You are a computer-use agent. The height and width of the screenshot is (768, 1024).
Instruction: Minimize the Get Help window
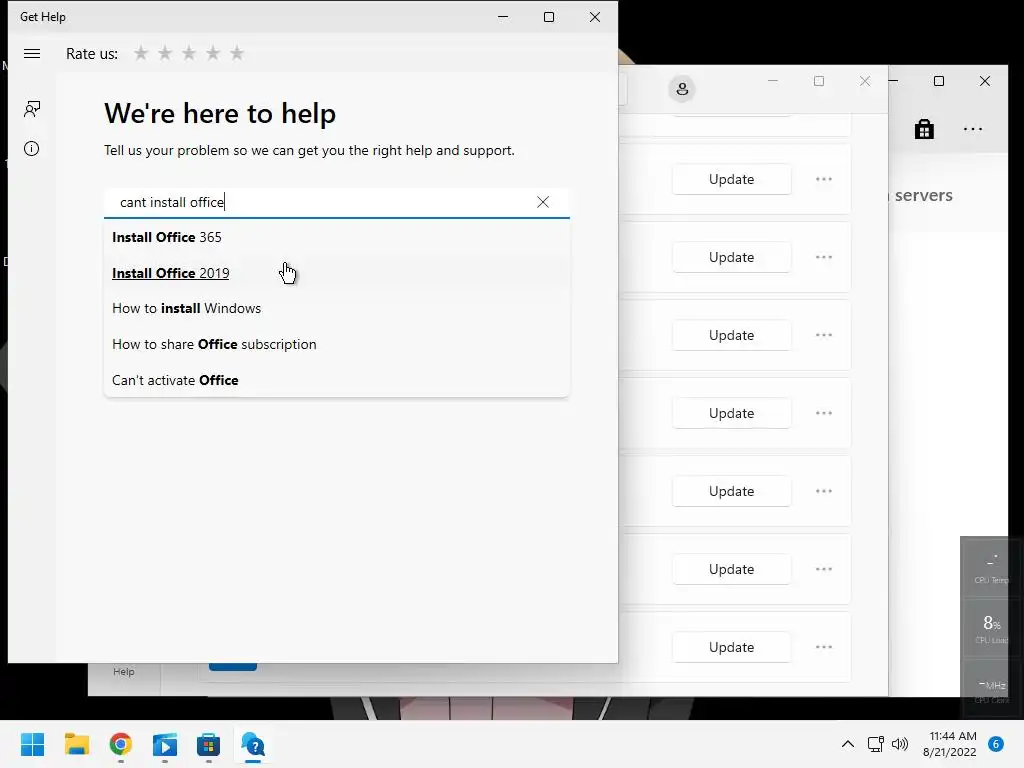[503, 17]
